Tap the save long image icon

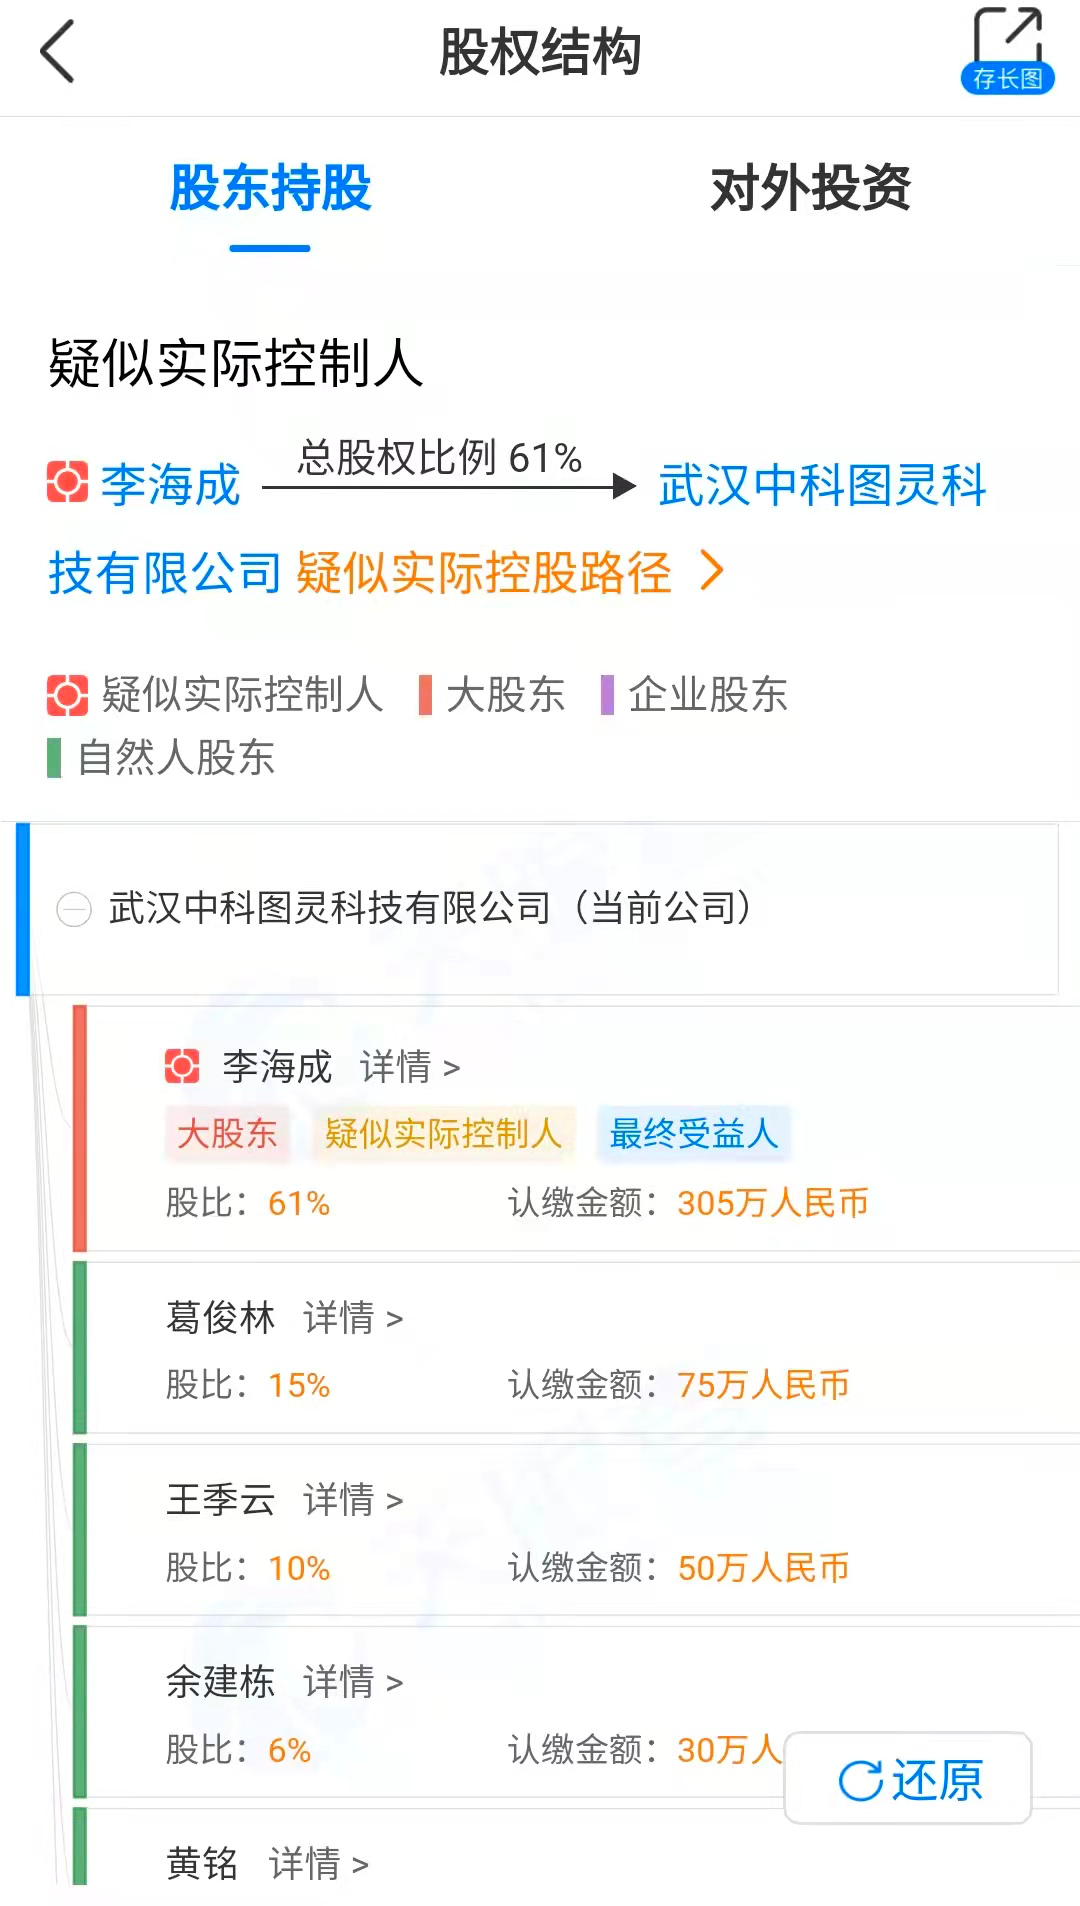(x=1007, y=50)
